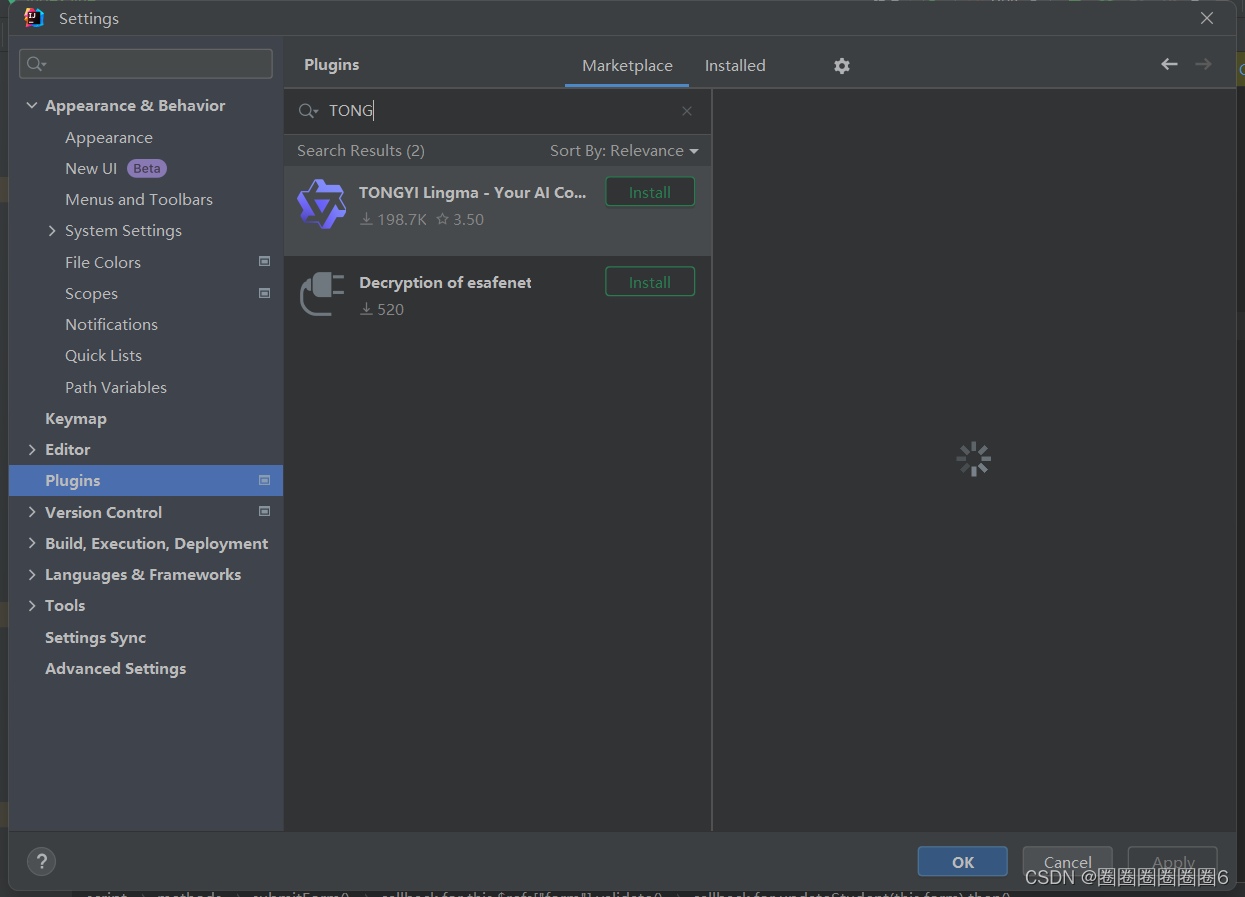Click the 198.7K downloads count
The image size is (1245, 897).
pyautogui.click(x=393, y=220)
